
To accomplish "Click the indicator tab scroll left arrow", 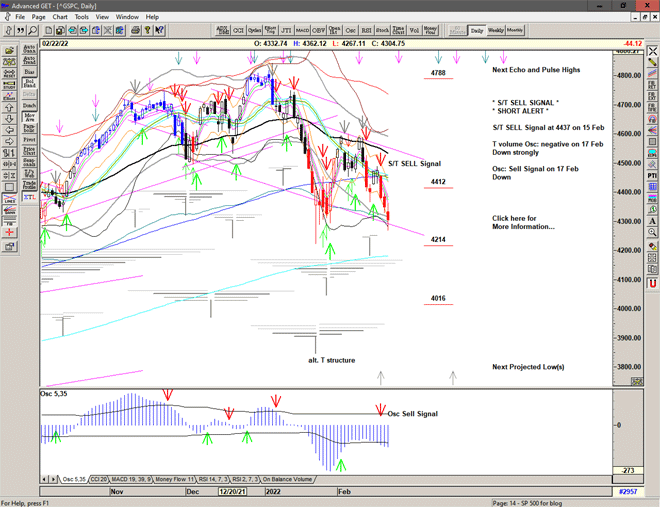I will point(45,480).
